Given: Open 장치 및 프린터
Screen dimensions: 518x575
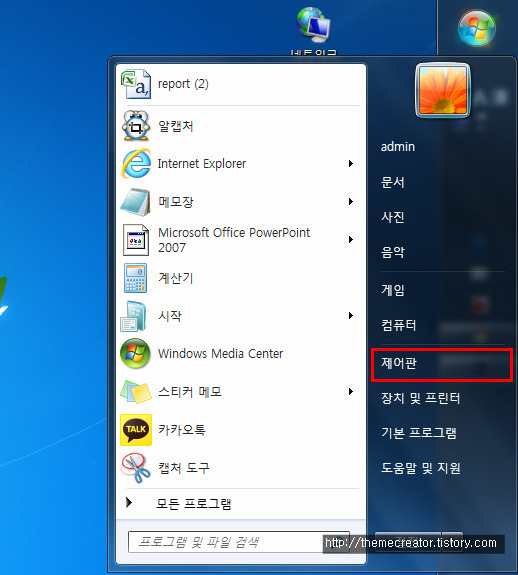Looking at the screenshot, I should coord(420,398).
